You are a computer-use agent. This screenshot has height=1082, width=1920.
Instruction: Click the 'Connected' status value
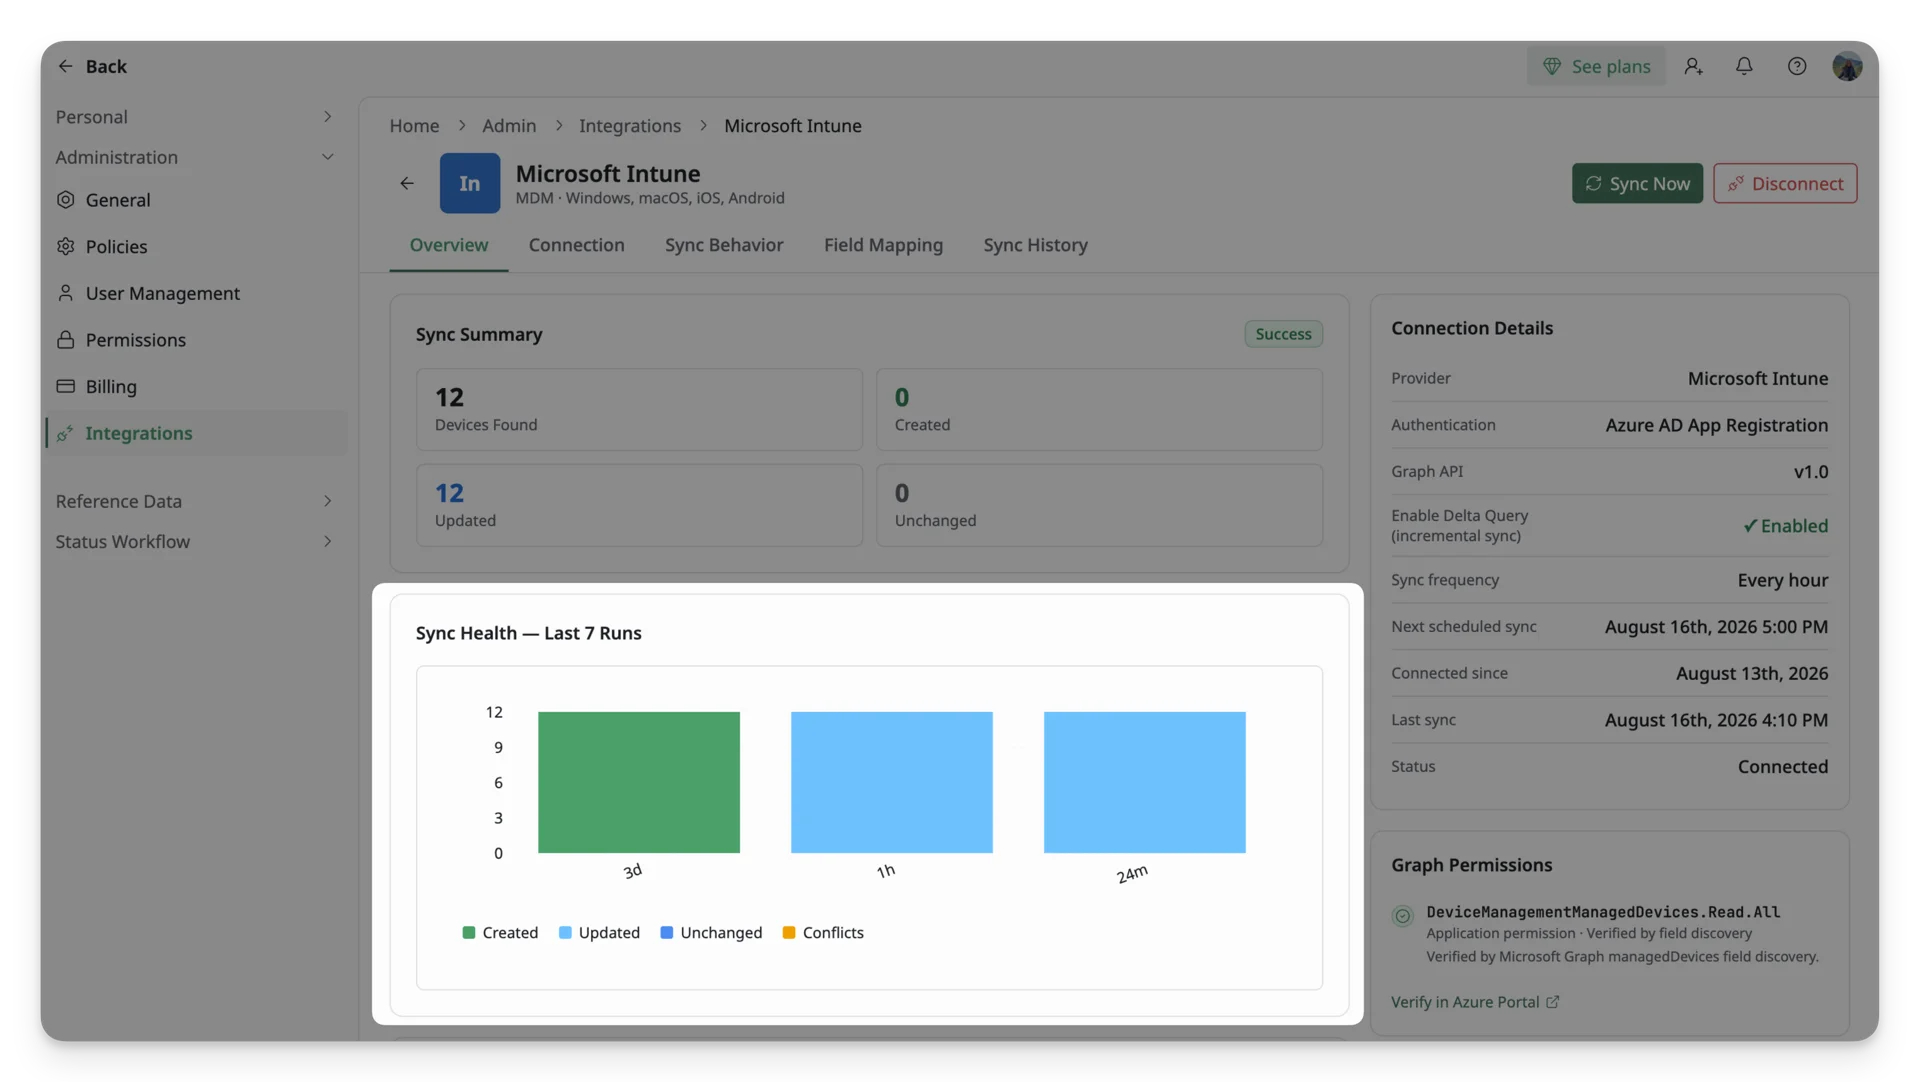coord(1782,767)
